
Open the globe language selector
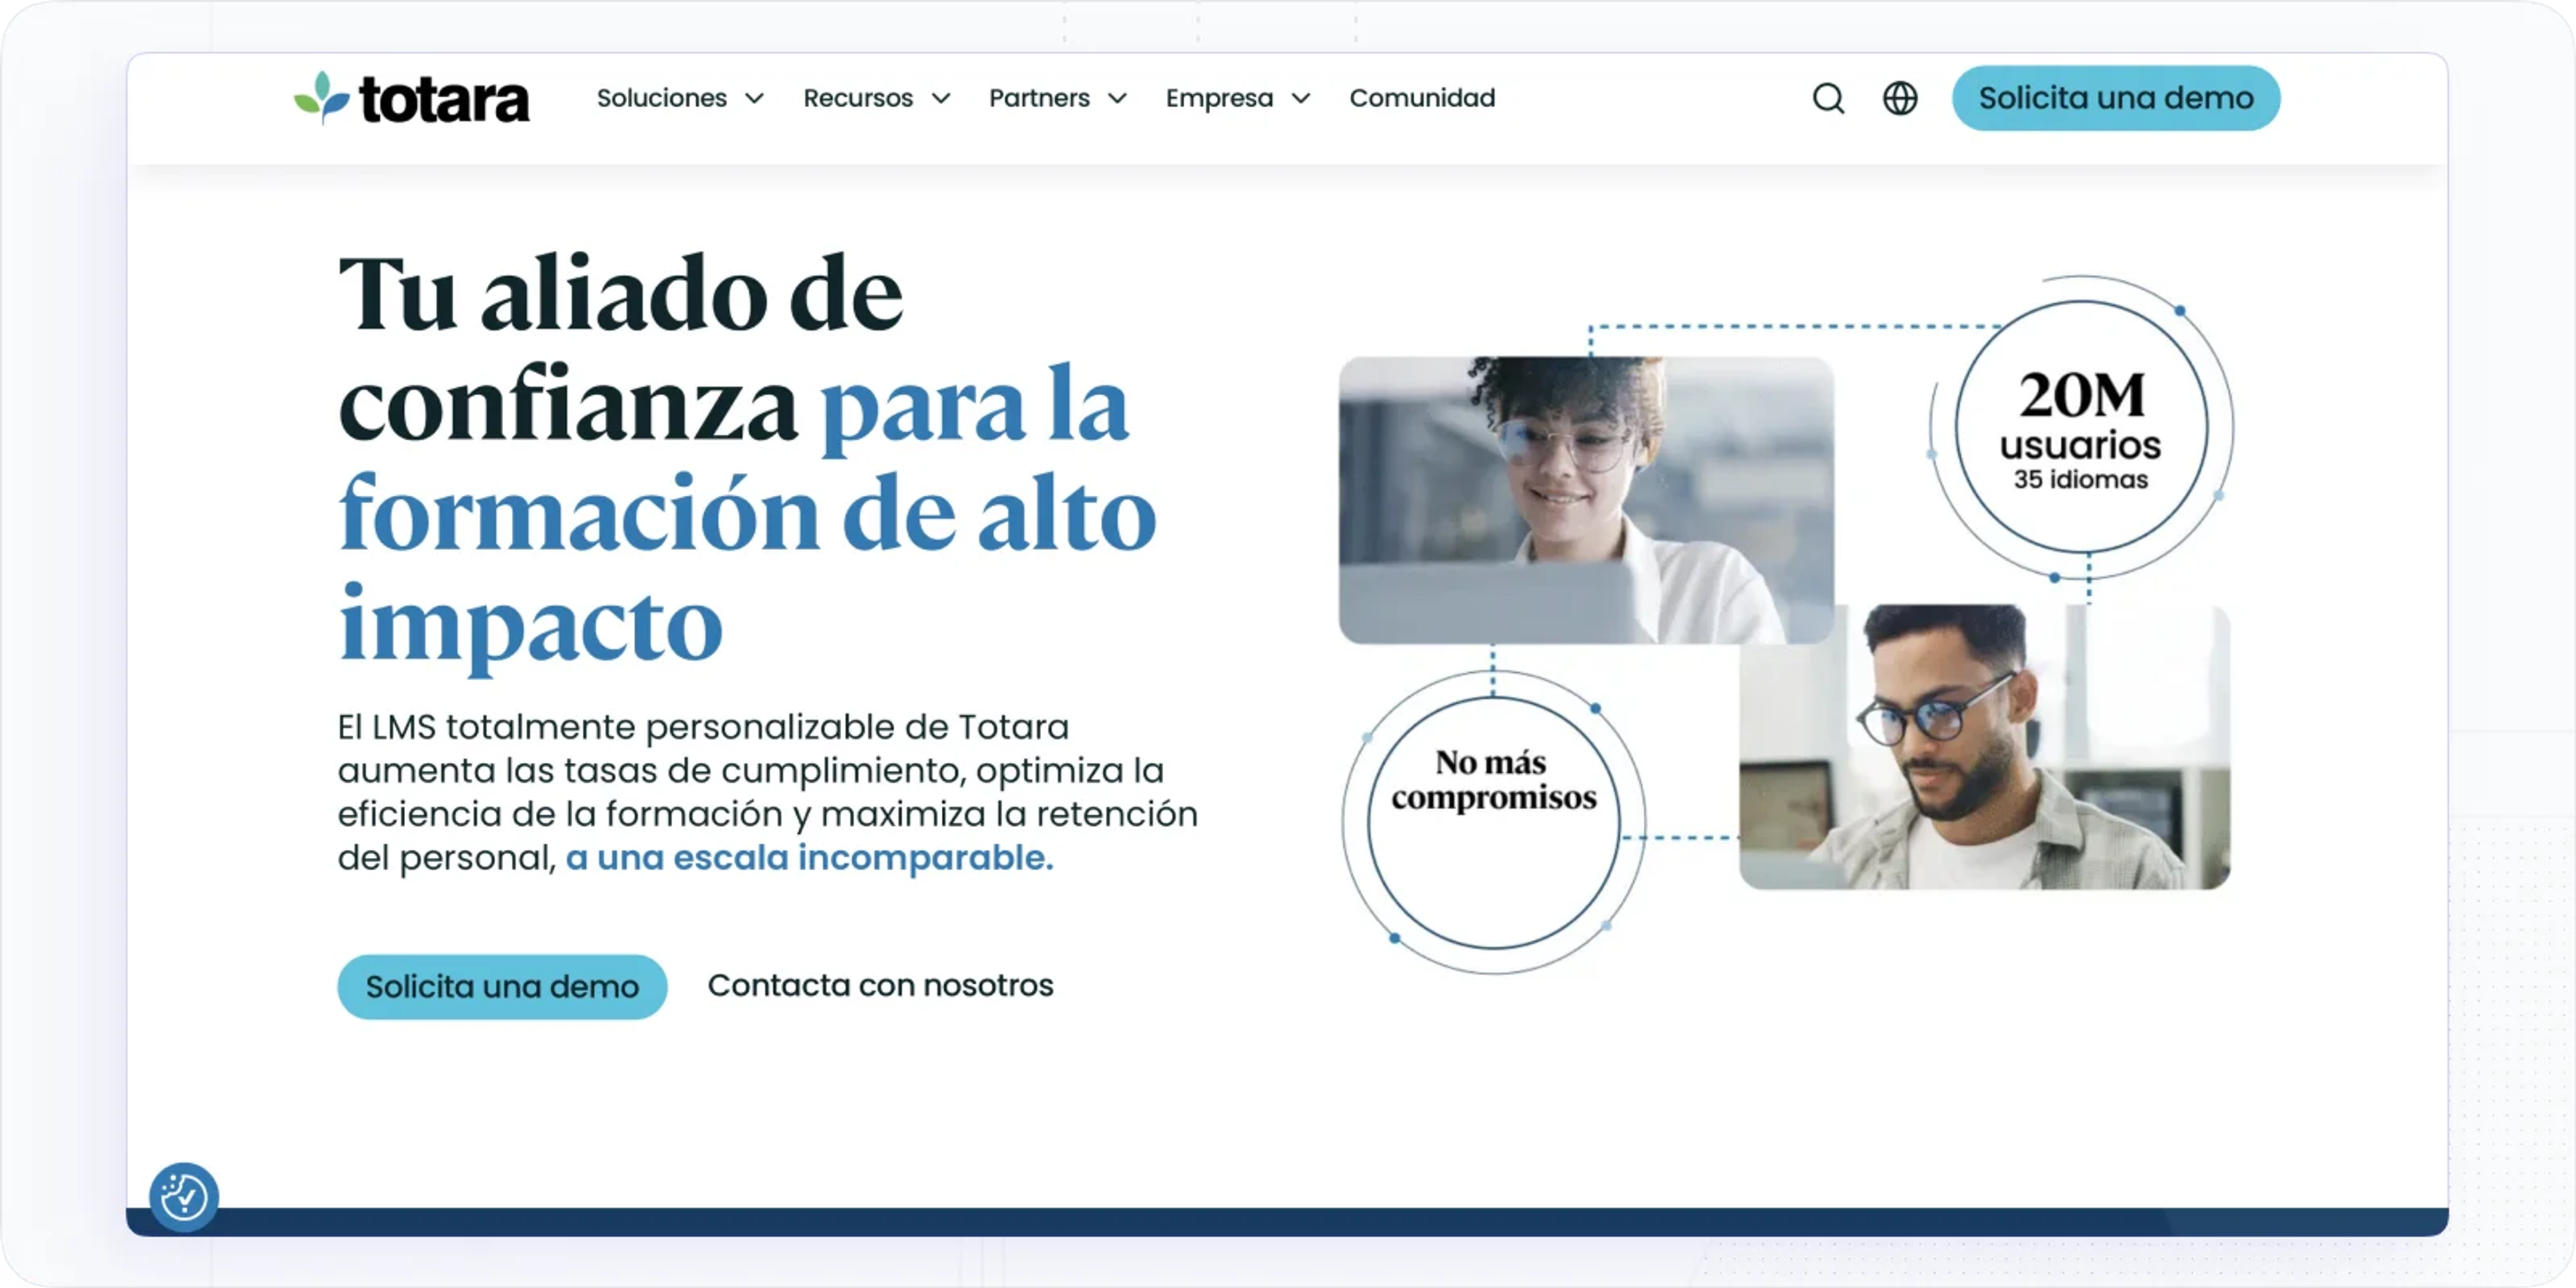tap(1900, 98)
